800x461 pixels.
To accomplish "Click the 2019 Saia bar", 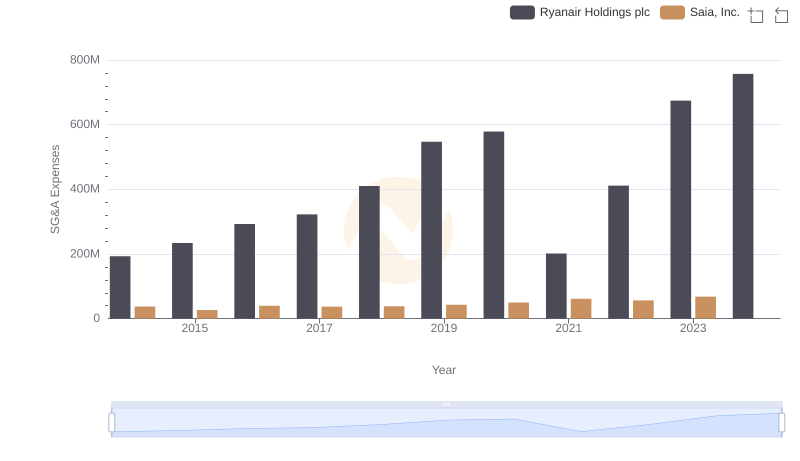I will pos(456,312).
